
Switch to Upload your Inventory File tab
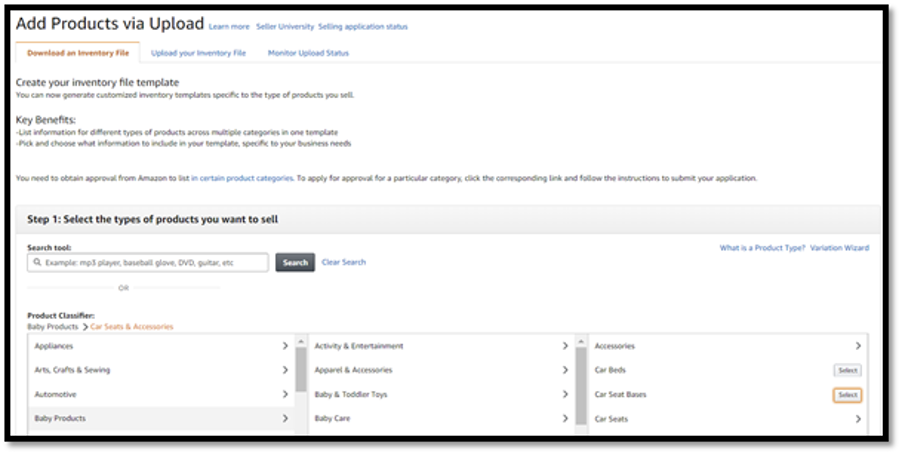point(198,53)
